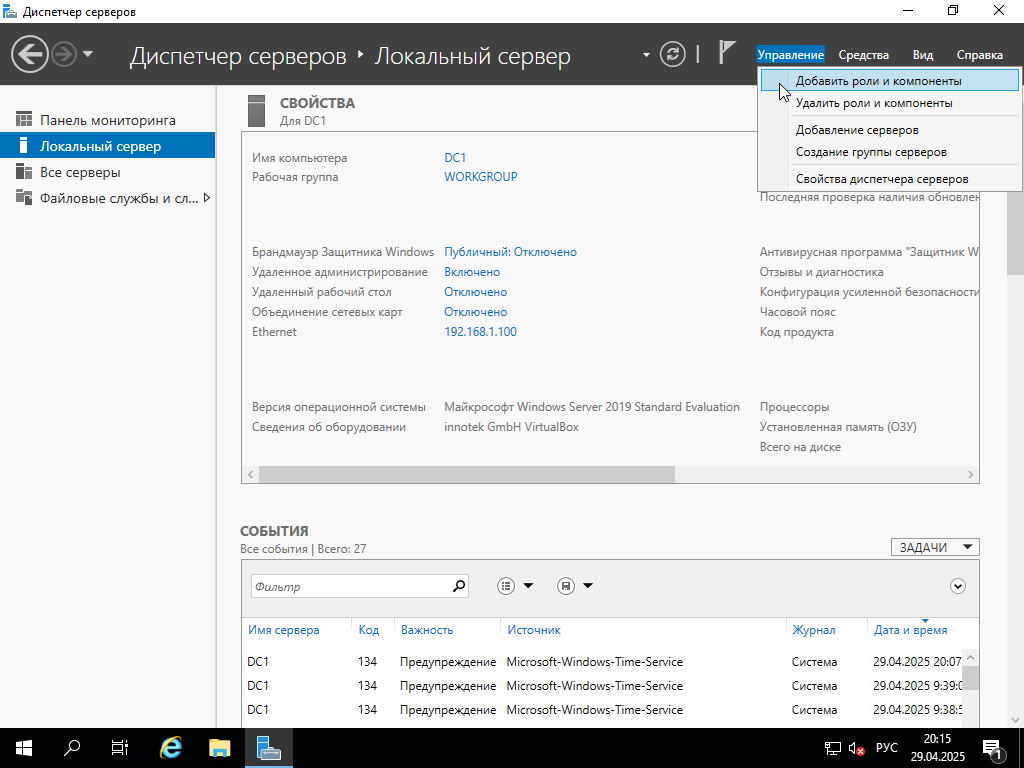Open the Управление menu

pyautogui.click(x=790, y=55)
